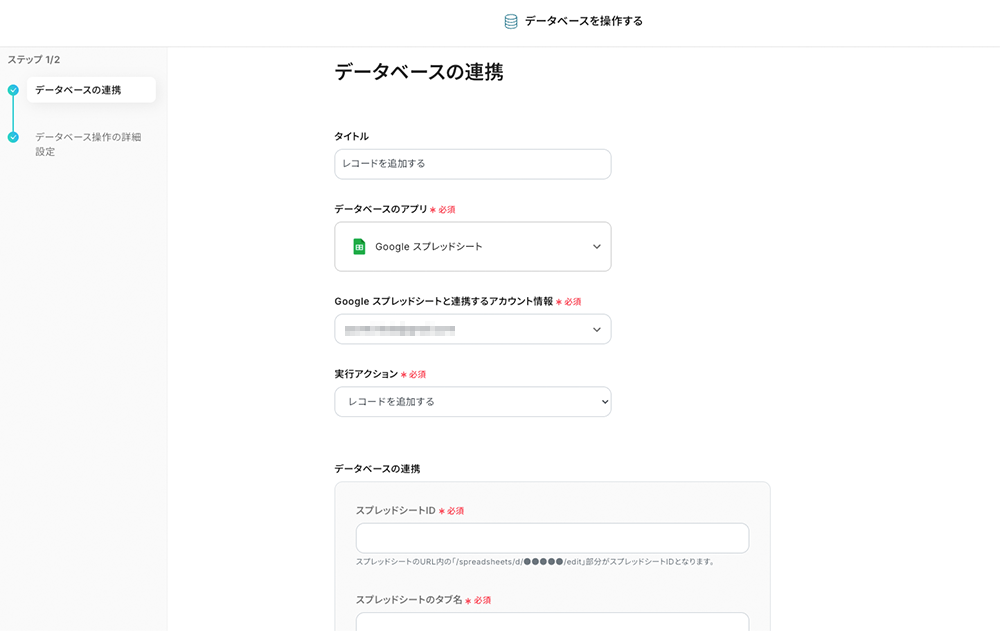The width and height of the screenshot is (1000, 631).
Task: Click the 実行アクション field label
Action: point(365,374)
